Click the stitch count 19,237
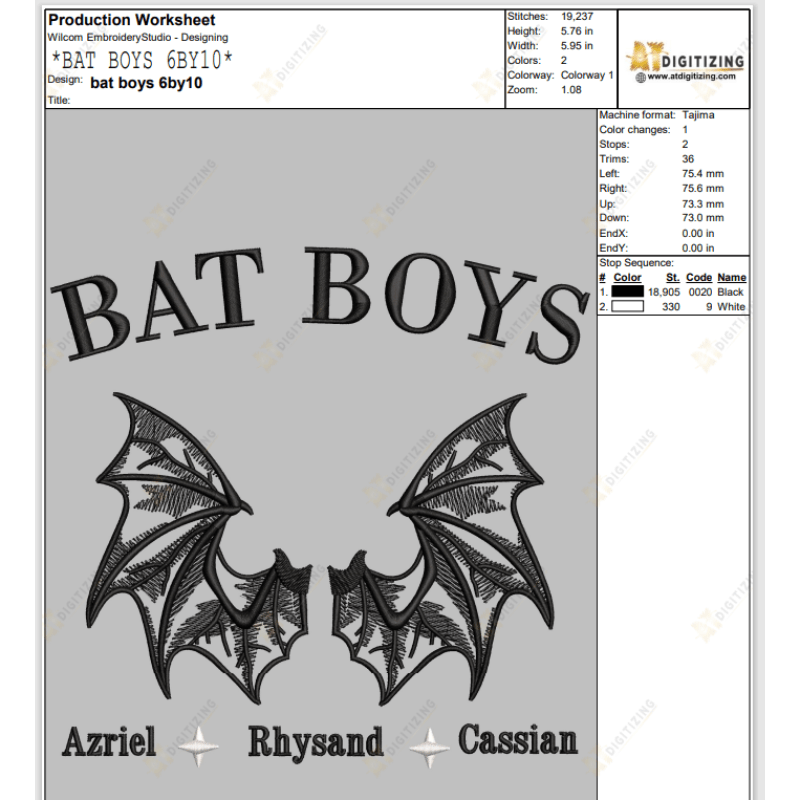Viewport: 800px width, 800px height. (x=577, y=16)
